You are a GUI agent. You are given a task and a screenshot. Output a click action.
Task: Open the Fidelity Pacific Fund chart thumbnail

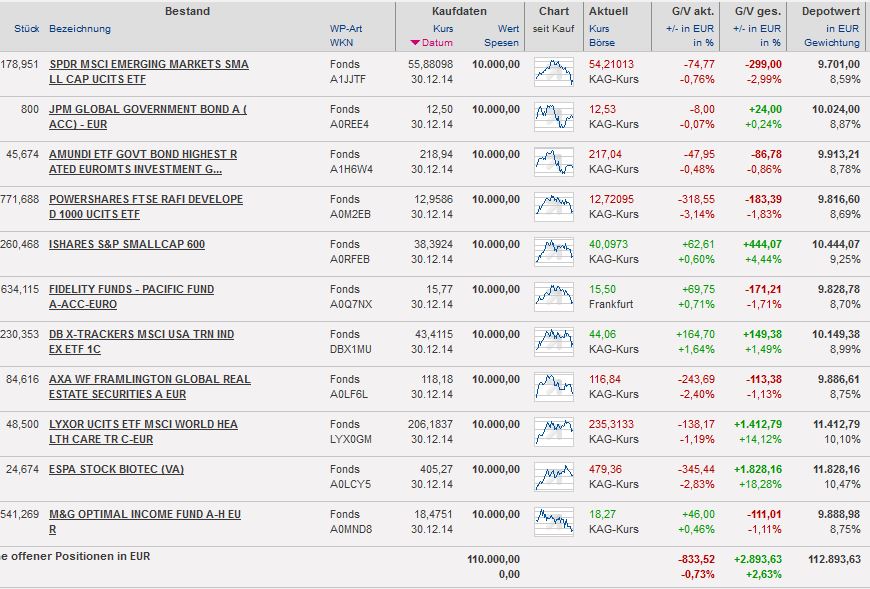coord(554,297)
